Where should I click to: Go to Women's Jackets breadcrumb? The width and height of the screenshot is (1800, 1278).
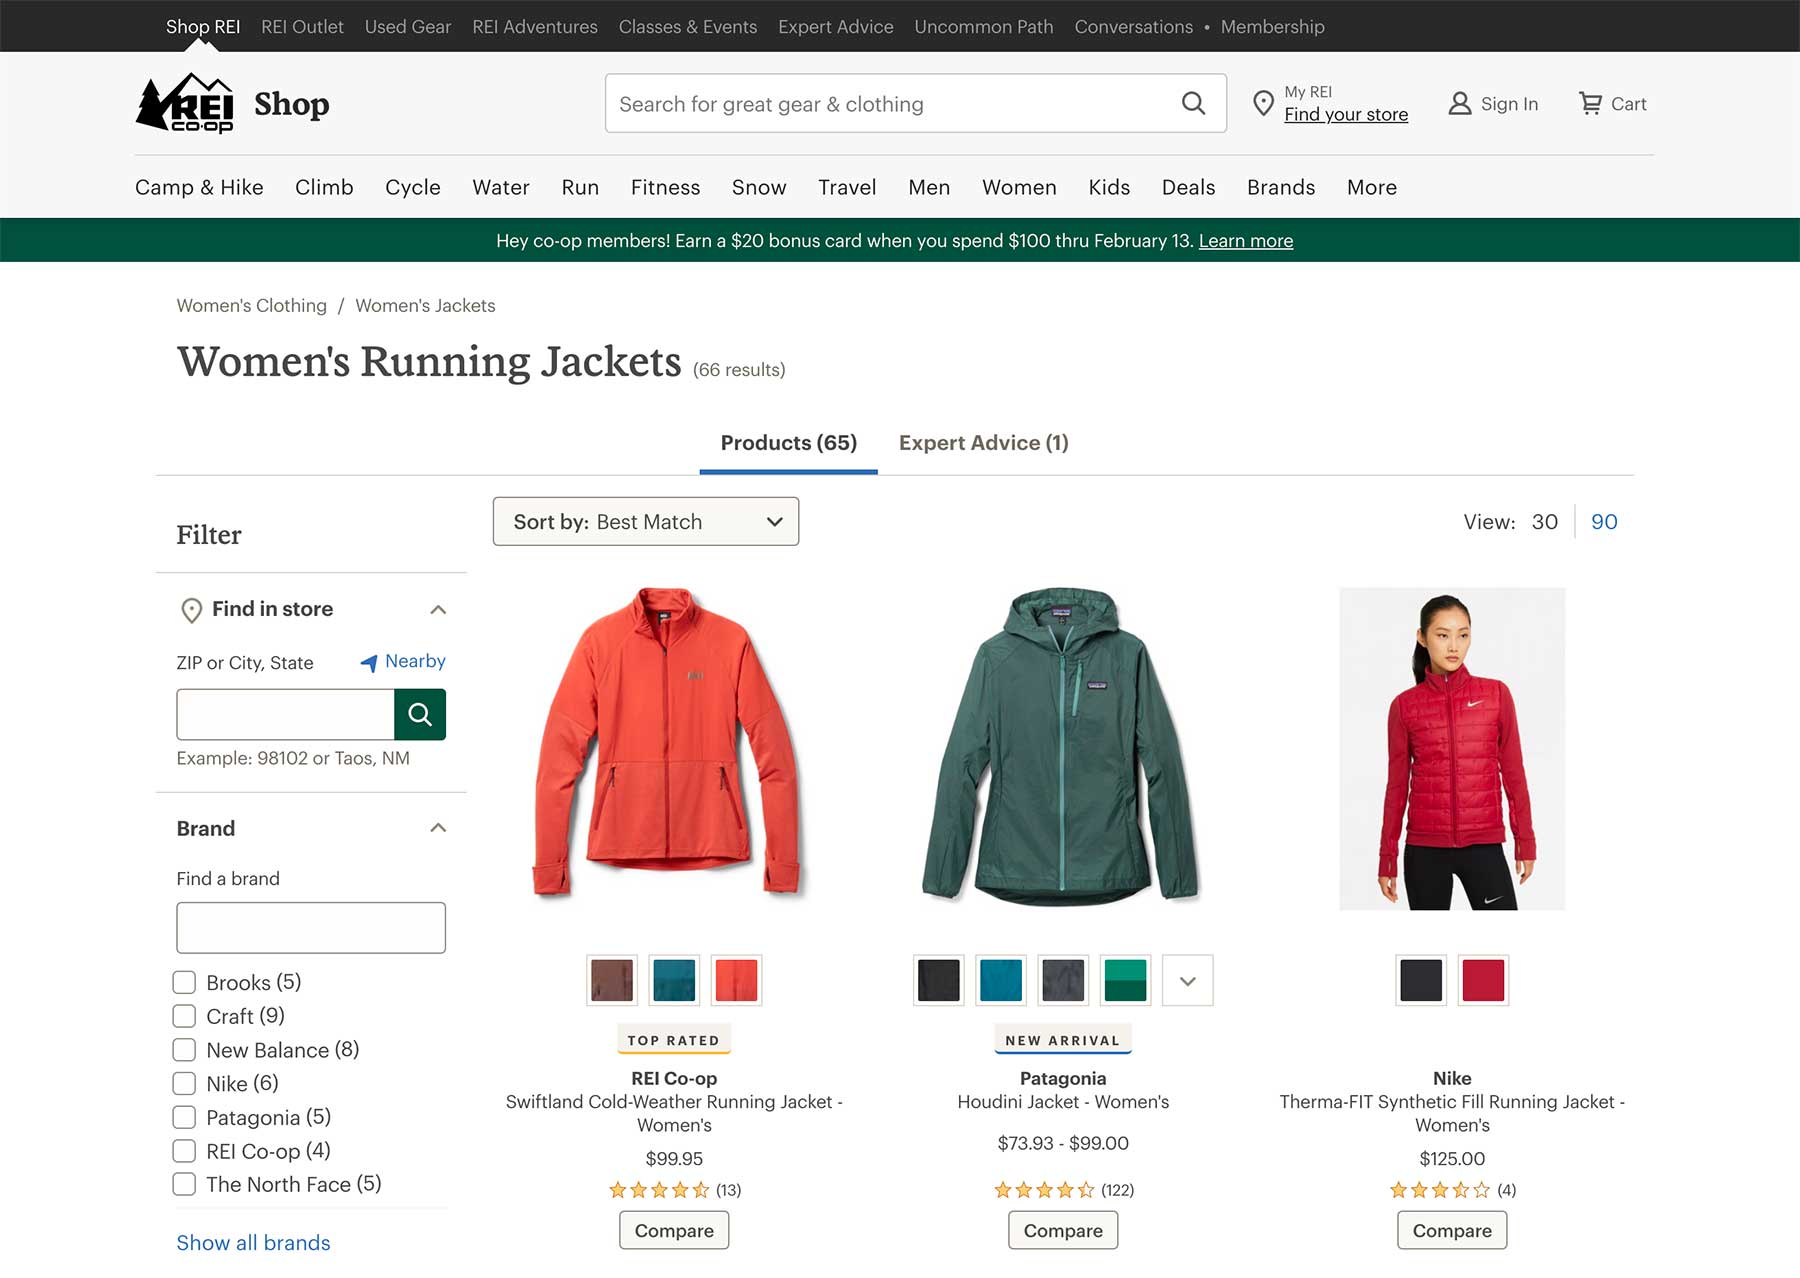click(425, 306)
